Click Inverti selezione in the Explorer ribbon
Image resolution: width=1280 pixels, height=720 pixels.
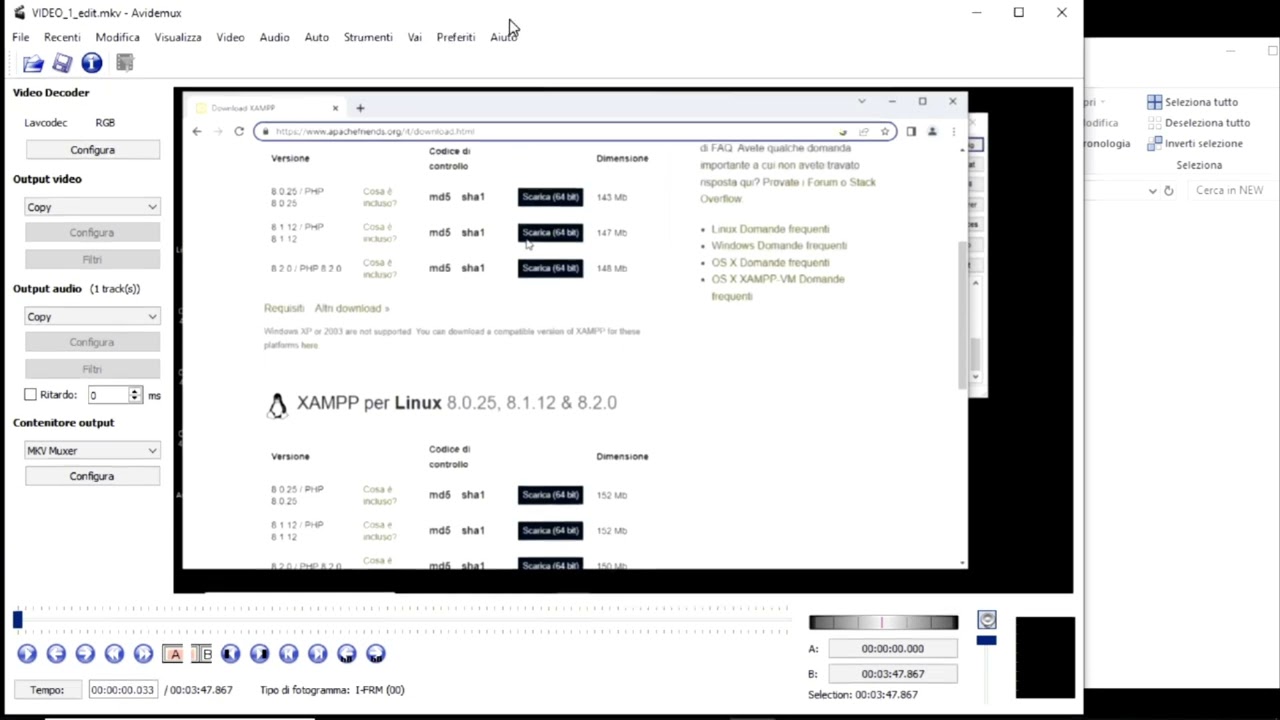click(1194, 143)
